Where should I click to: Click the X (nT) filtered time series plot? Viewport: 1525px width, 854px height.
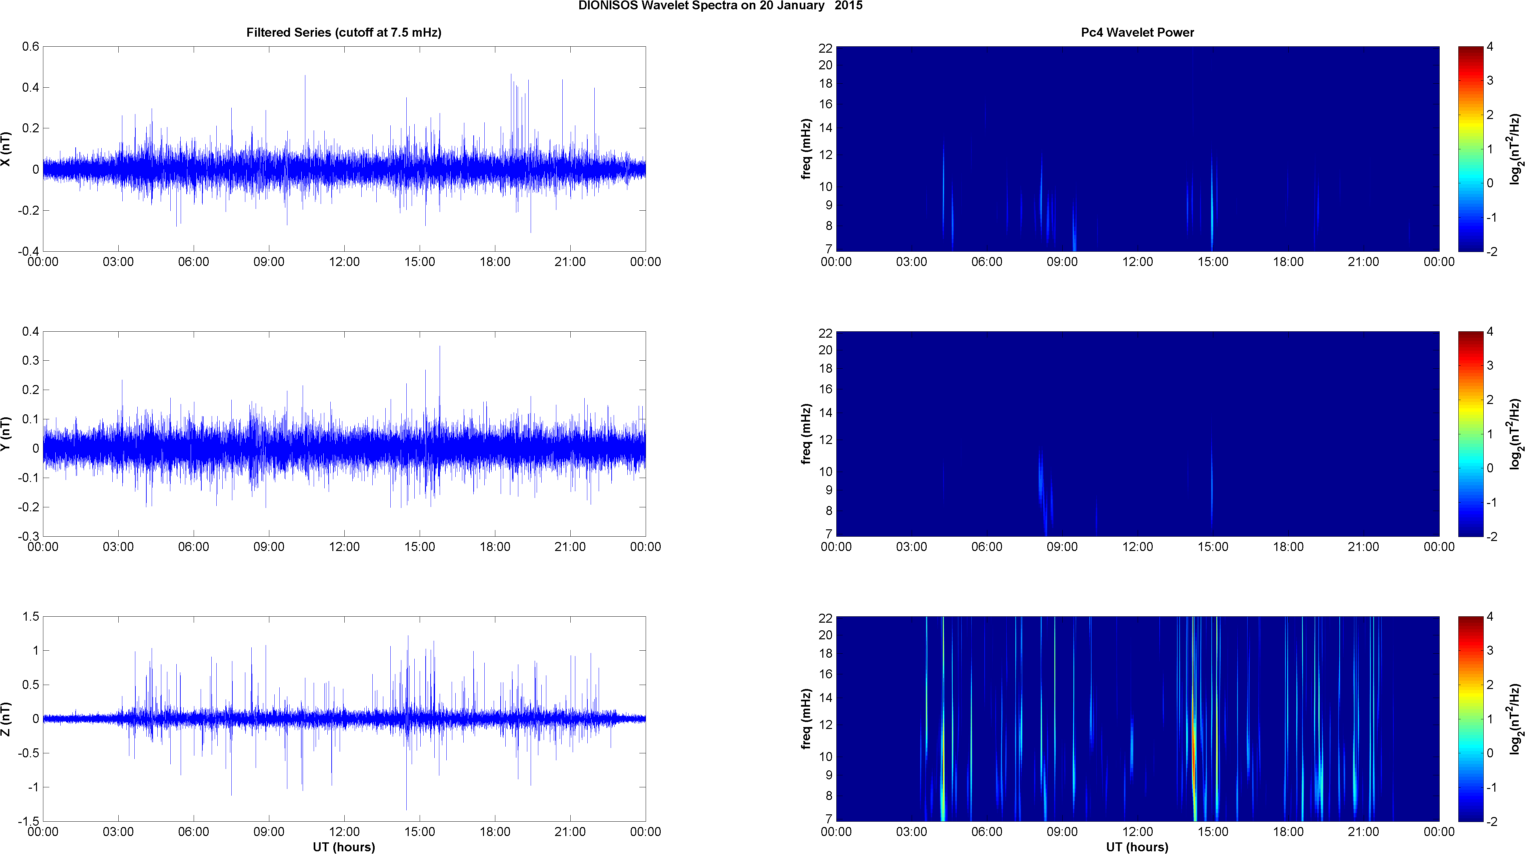coord(344,149)
